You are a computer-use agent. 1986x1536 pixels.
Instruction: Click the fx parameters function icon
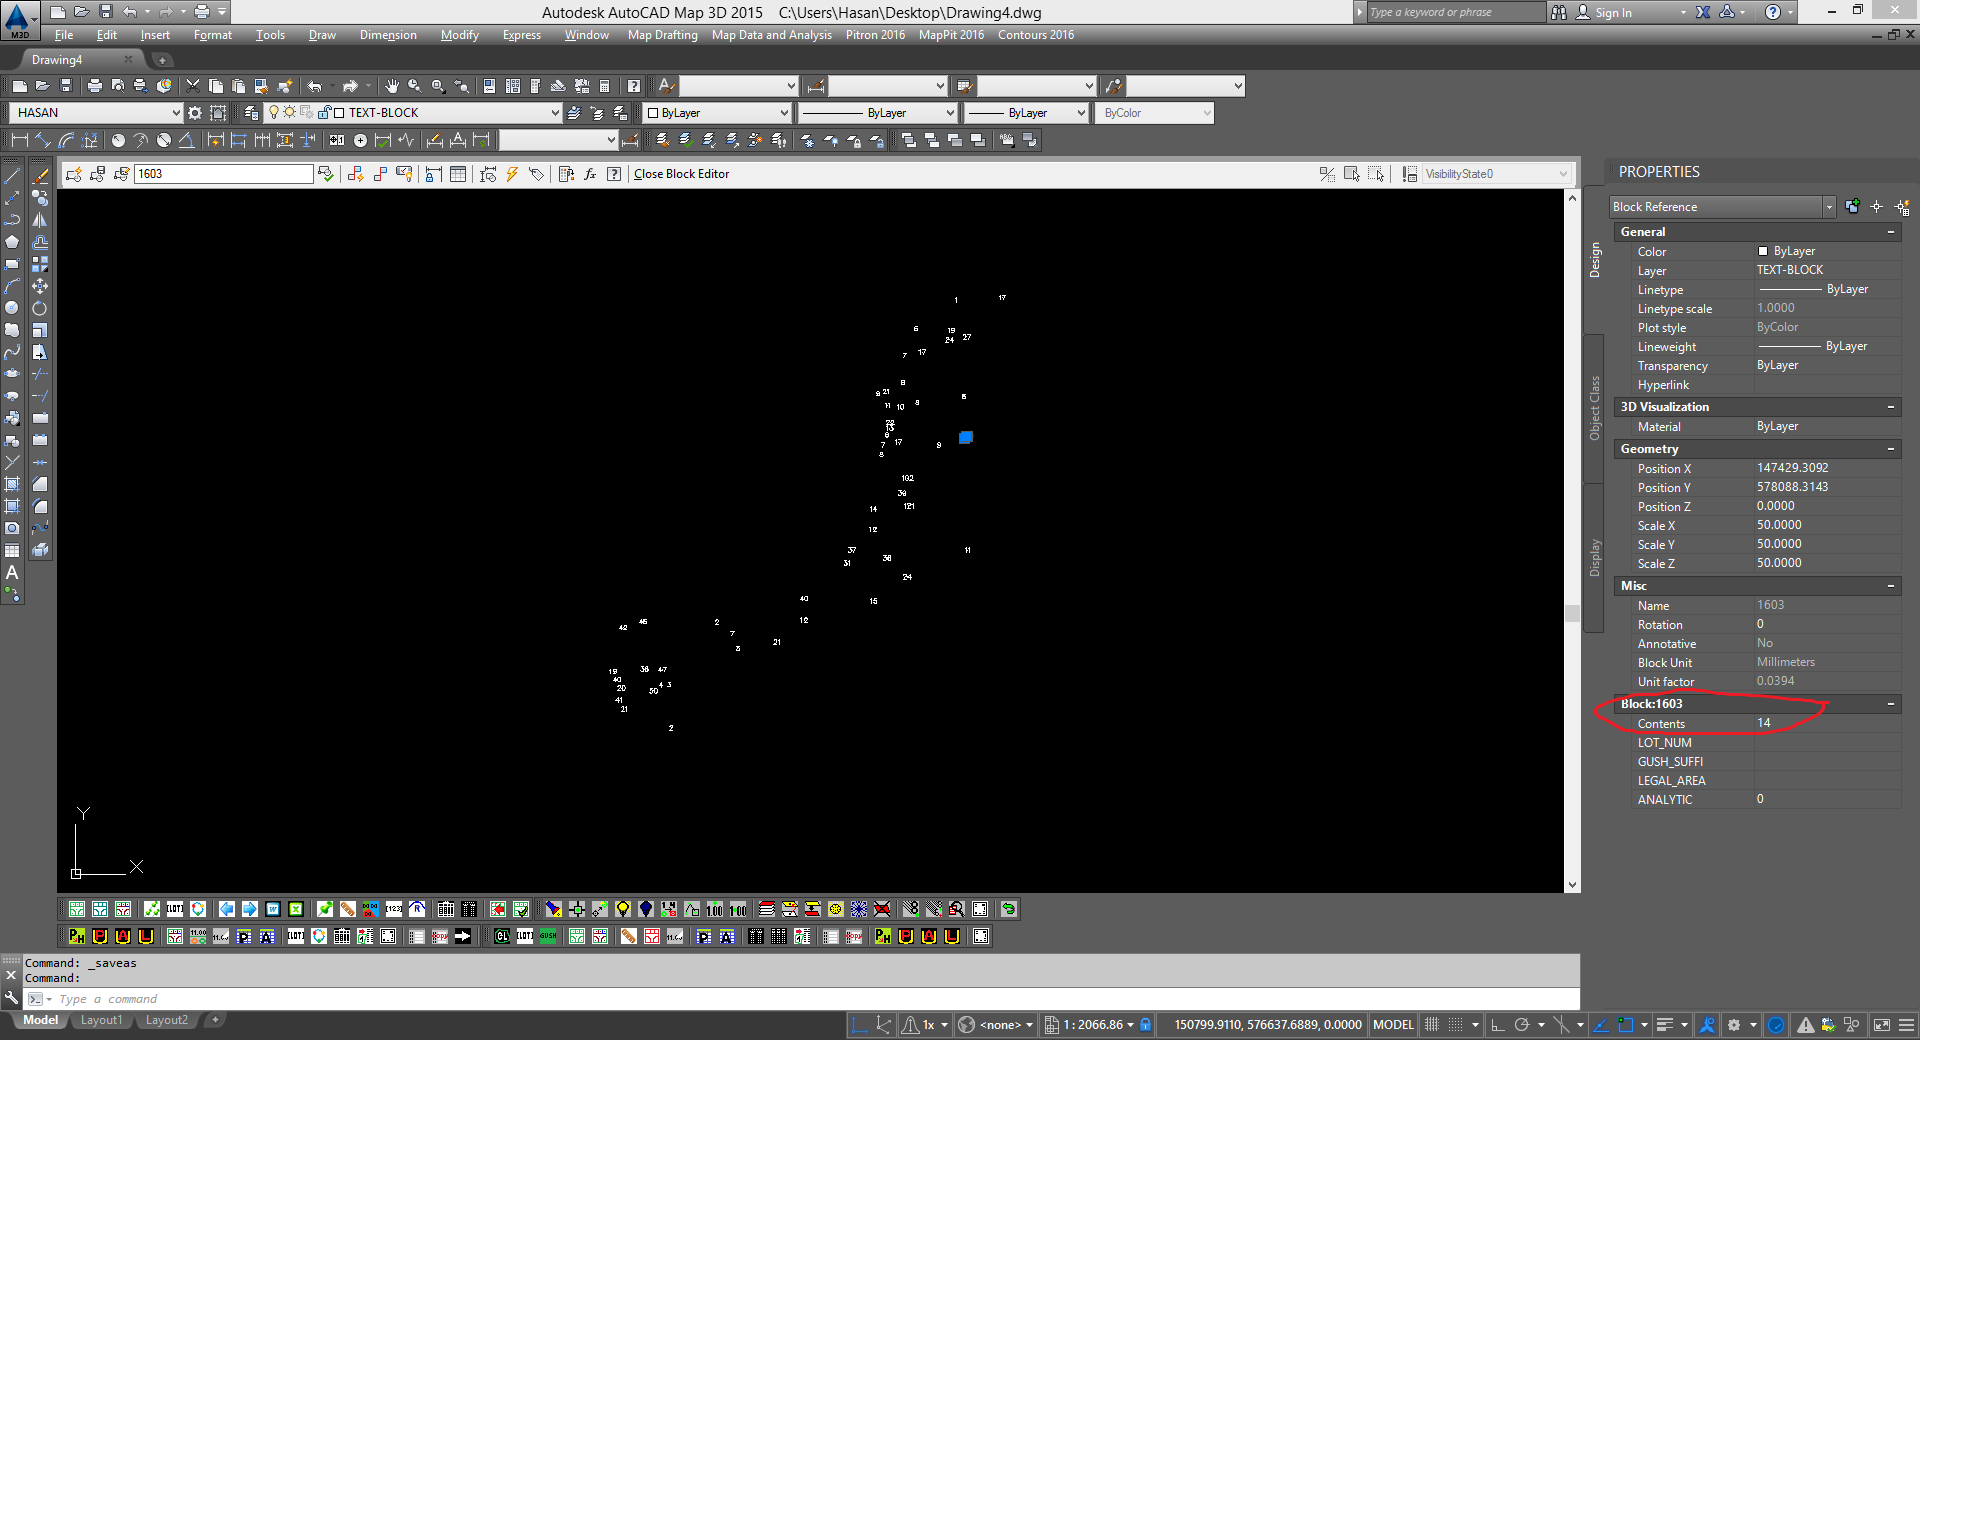(x=589, y=174)
